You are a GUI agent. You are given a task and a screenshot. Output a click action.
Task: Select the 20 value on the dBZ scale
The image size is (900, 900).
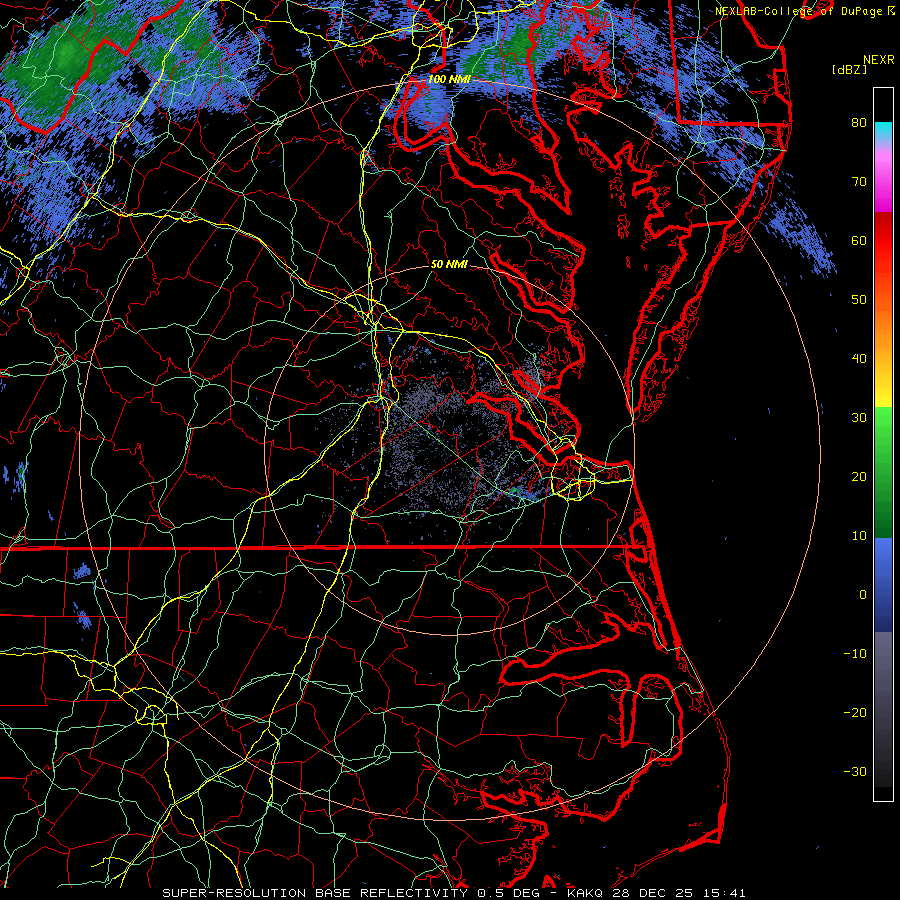(859, 477)
